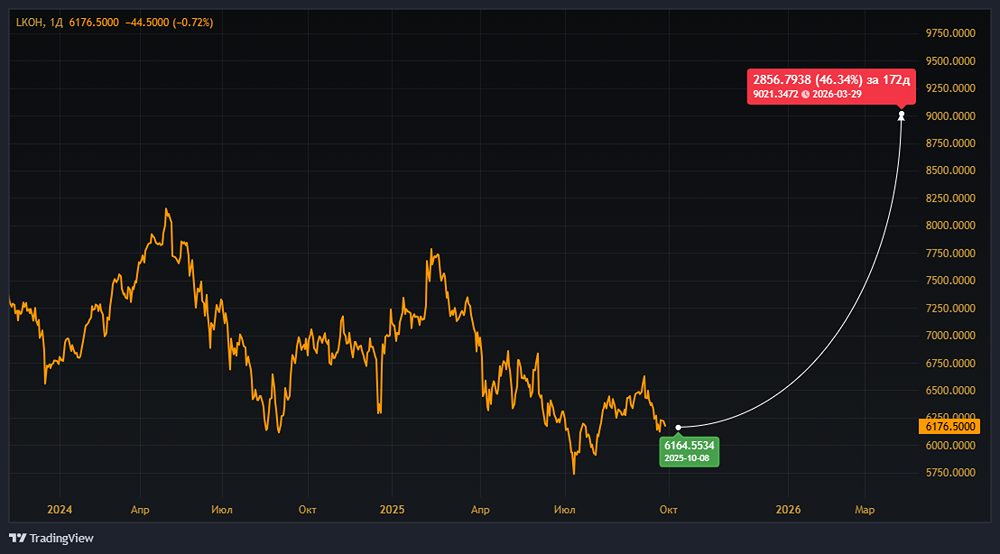This screenshot has height=554, width=1000.
Task: Select the forecast curve start point
Action: pos(678,427)
